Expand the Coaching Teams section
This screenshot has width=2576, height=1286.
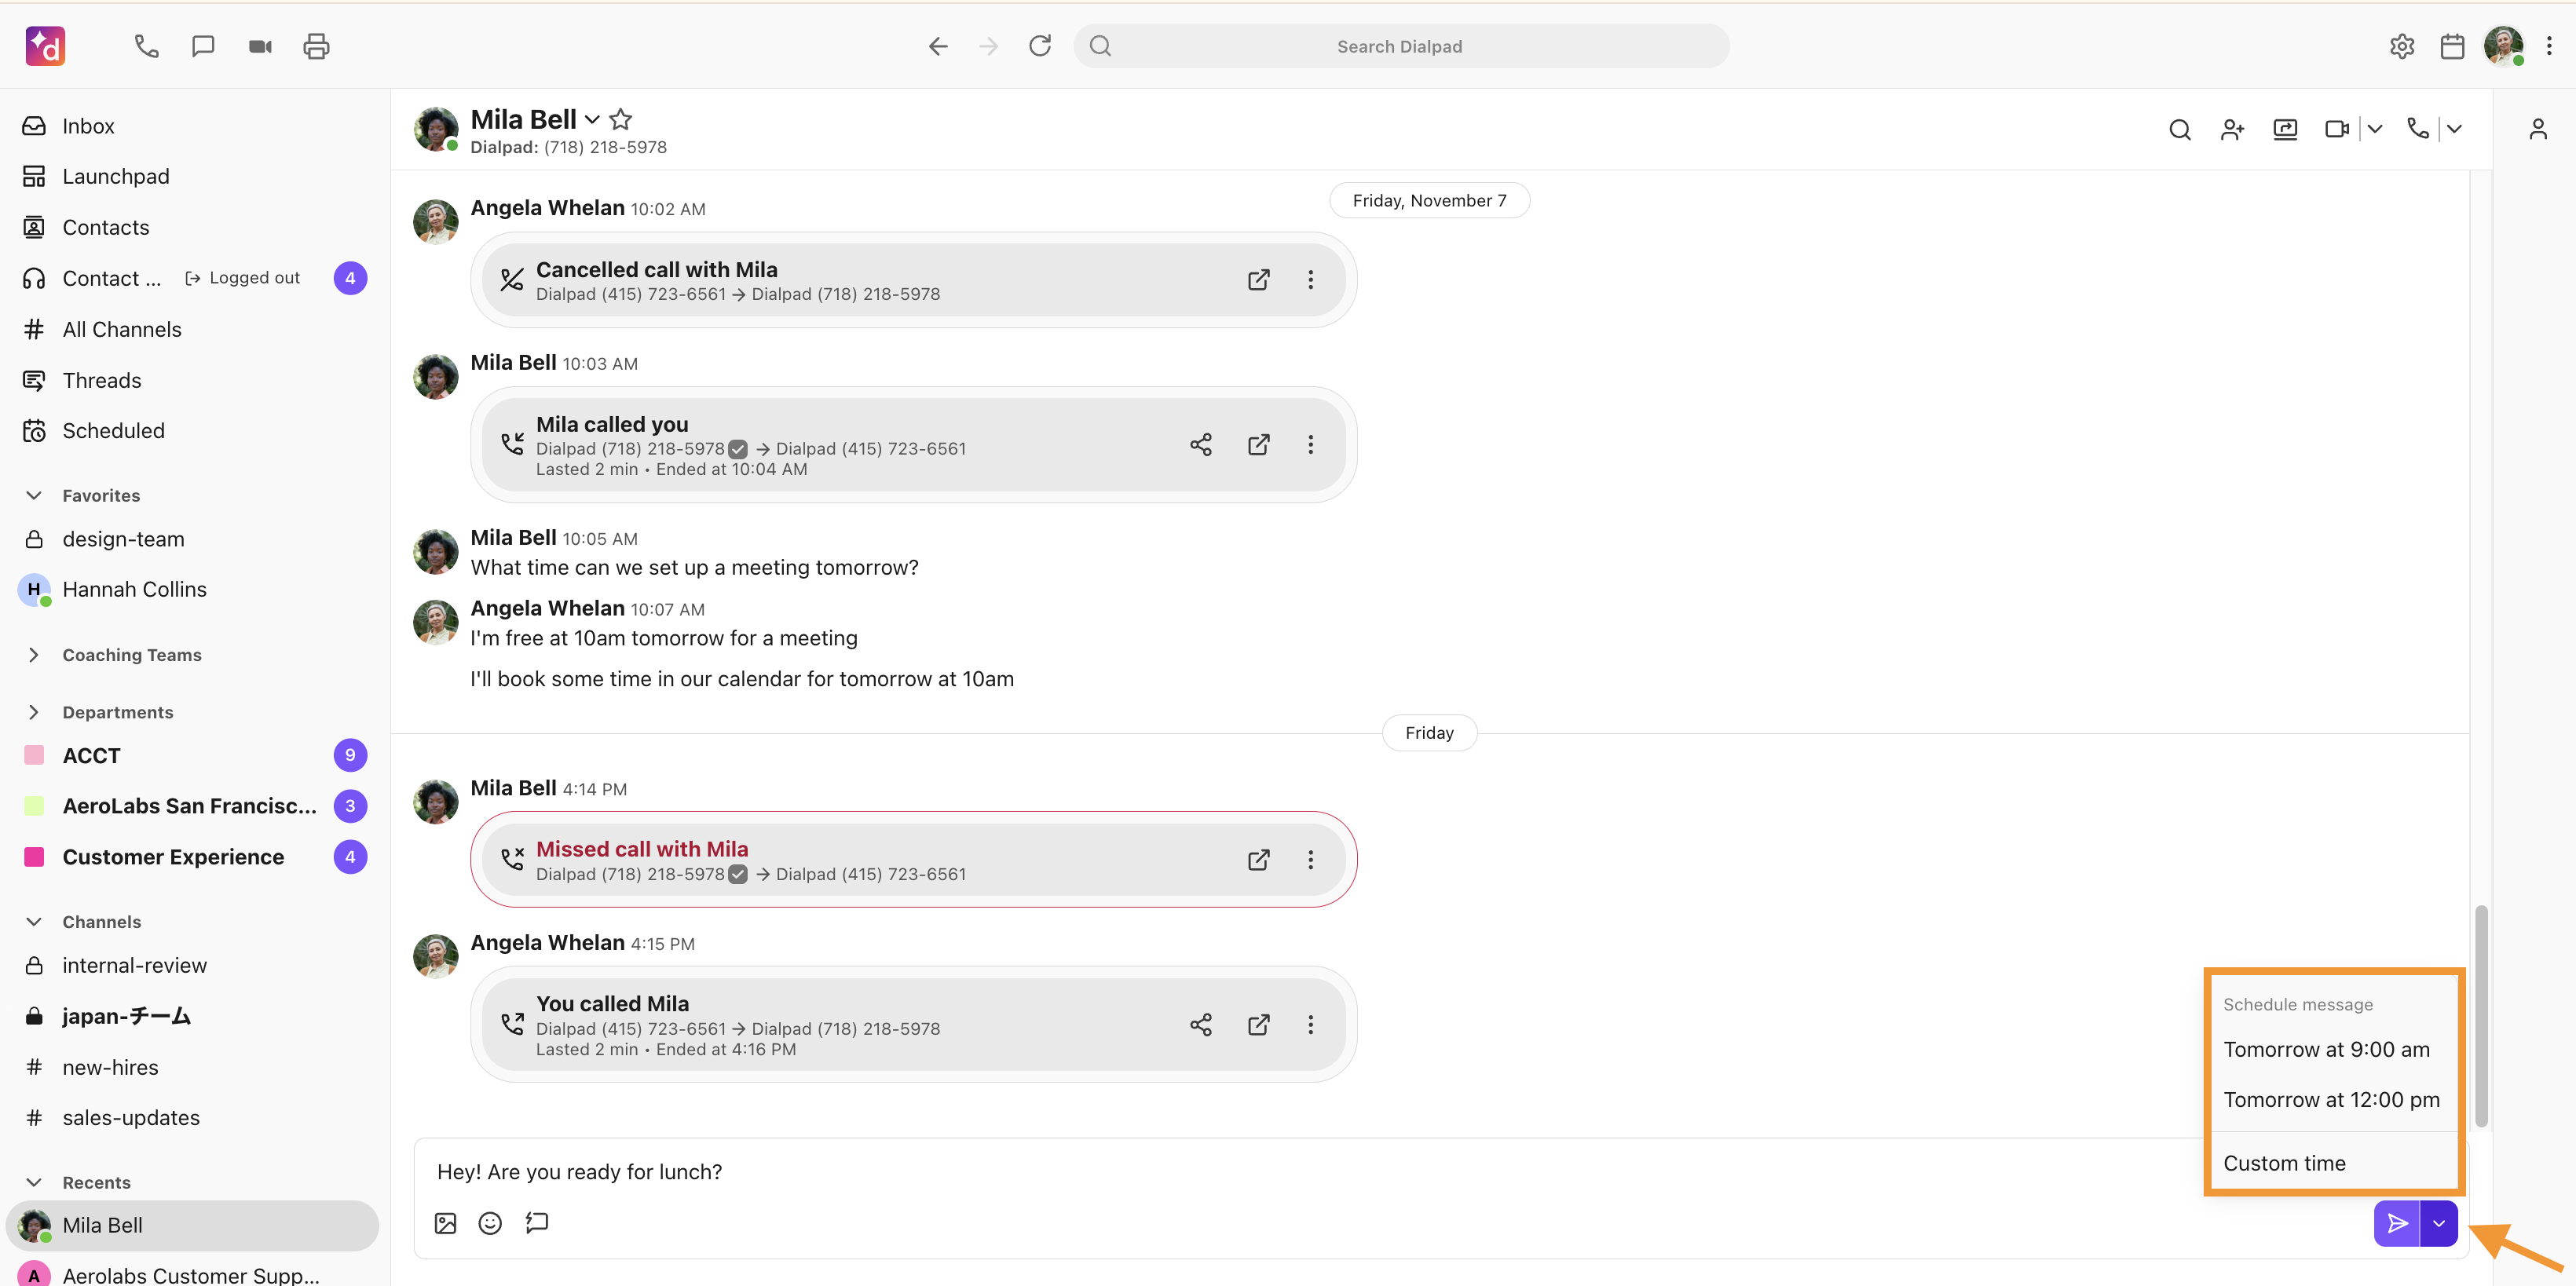34,655
